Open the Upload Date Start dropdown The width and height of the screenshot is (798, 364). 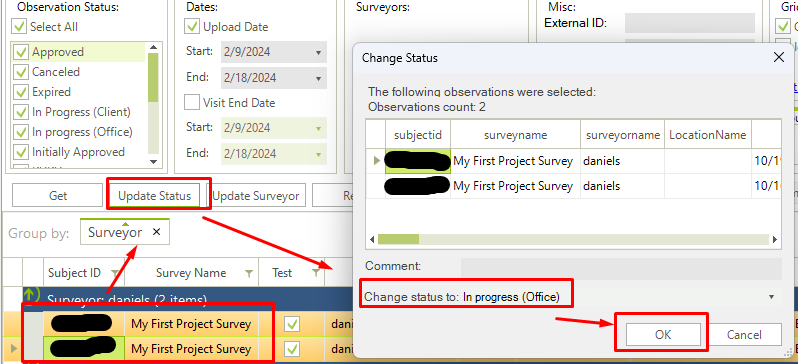[x=319, y=52]
